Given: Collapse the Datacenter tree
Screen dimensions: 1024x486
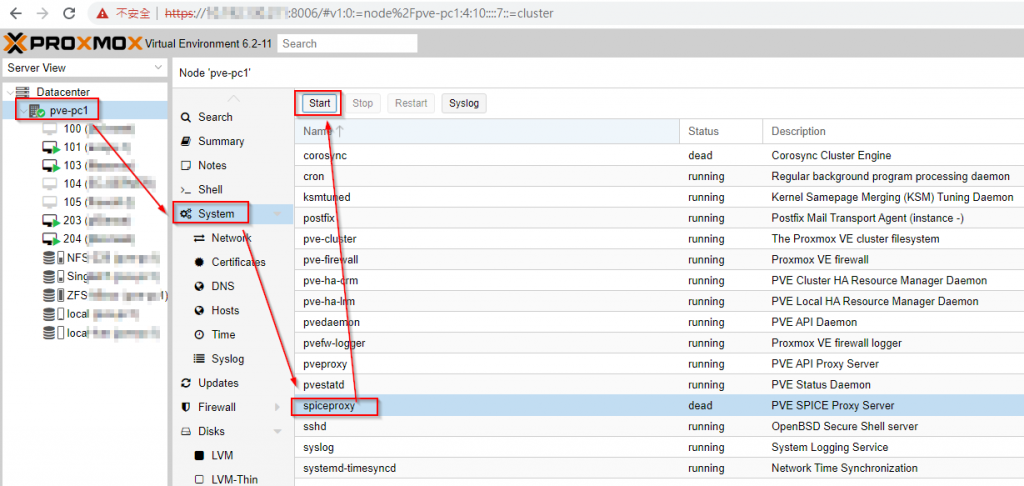Looking at the screenshot, I should point(9,92).
